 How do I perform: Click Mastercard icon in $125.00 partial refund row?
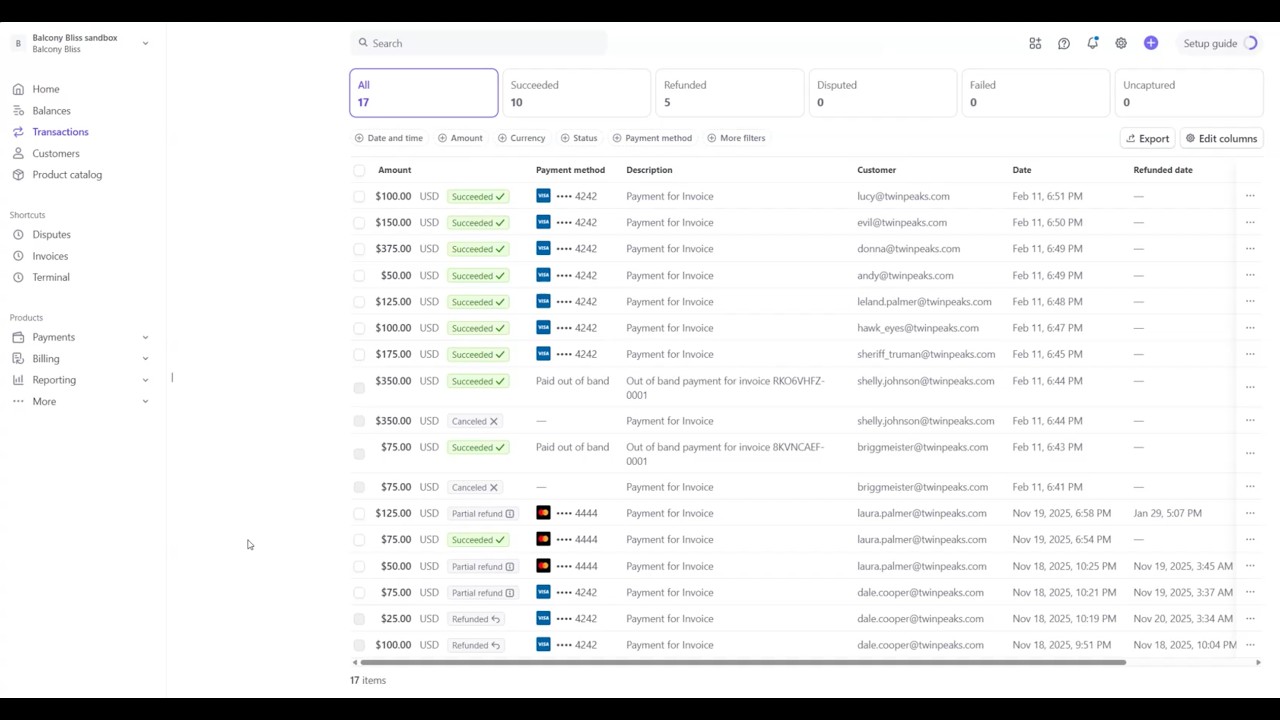pos(543,513)
